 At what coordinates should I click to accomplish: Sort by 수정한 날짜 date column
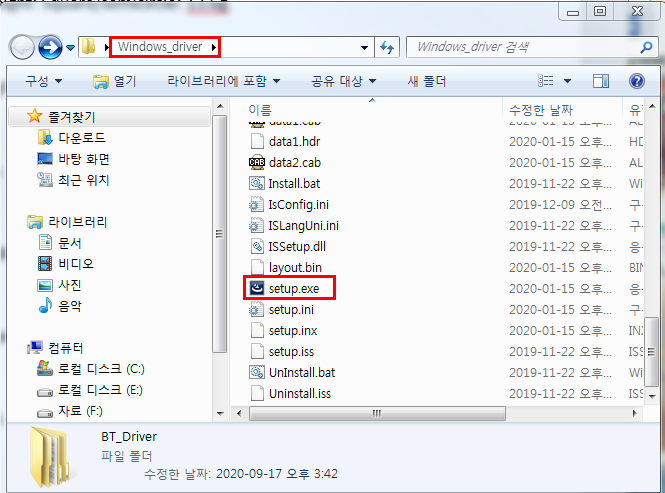[541, 110]
